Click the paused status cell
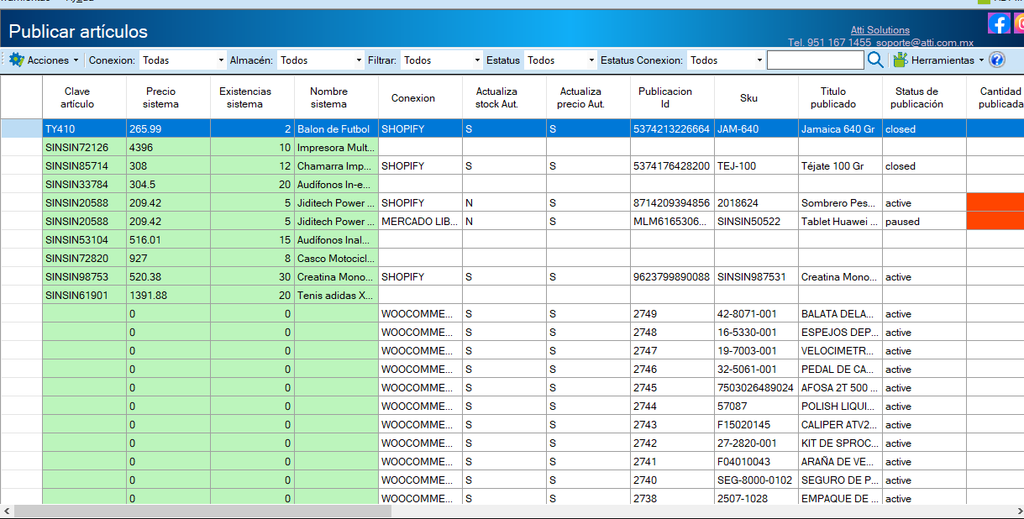Screen dimensions: 1024x519 click(923, 221)
